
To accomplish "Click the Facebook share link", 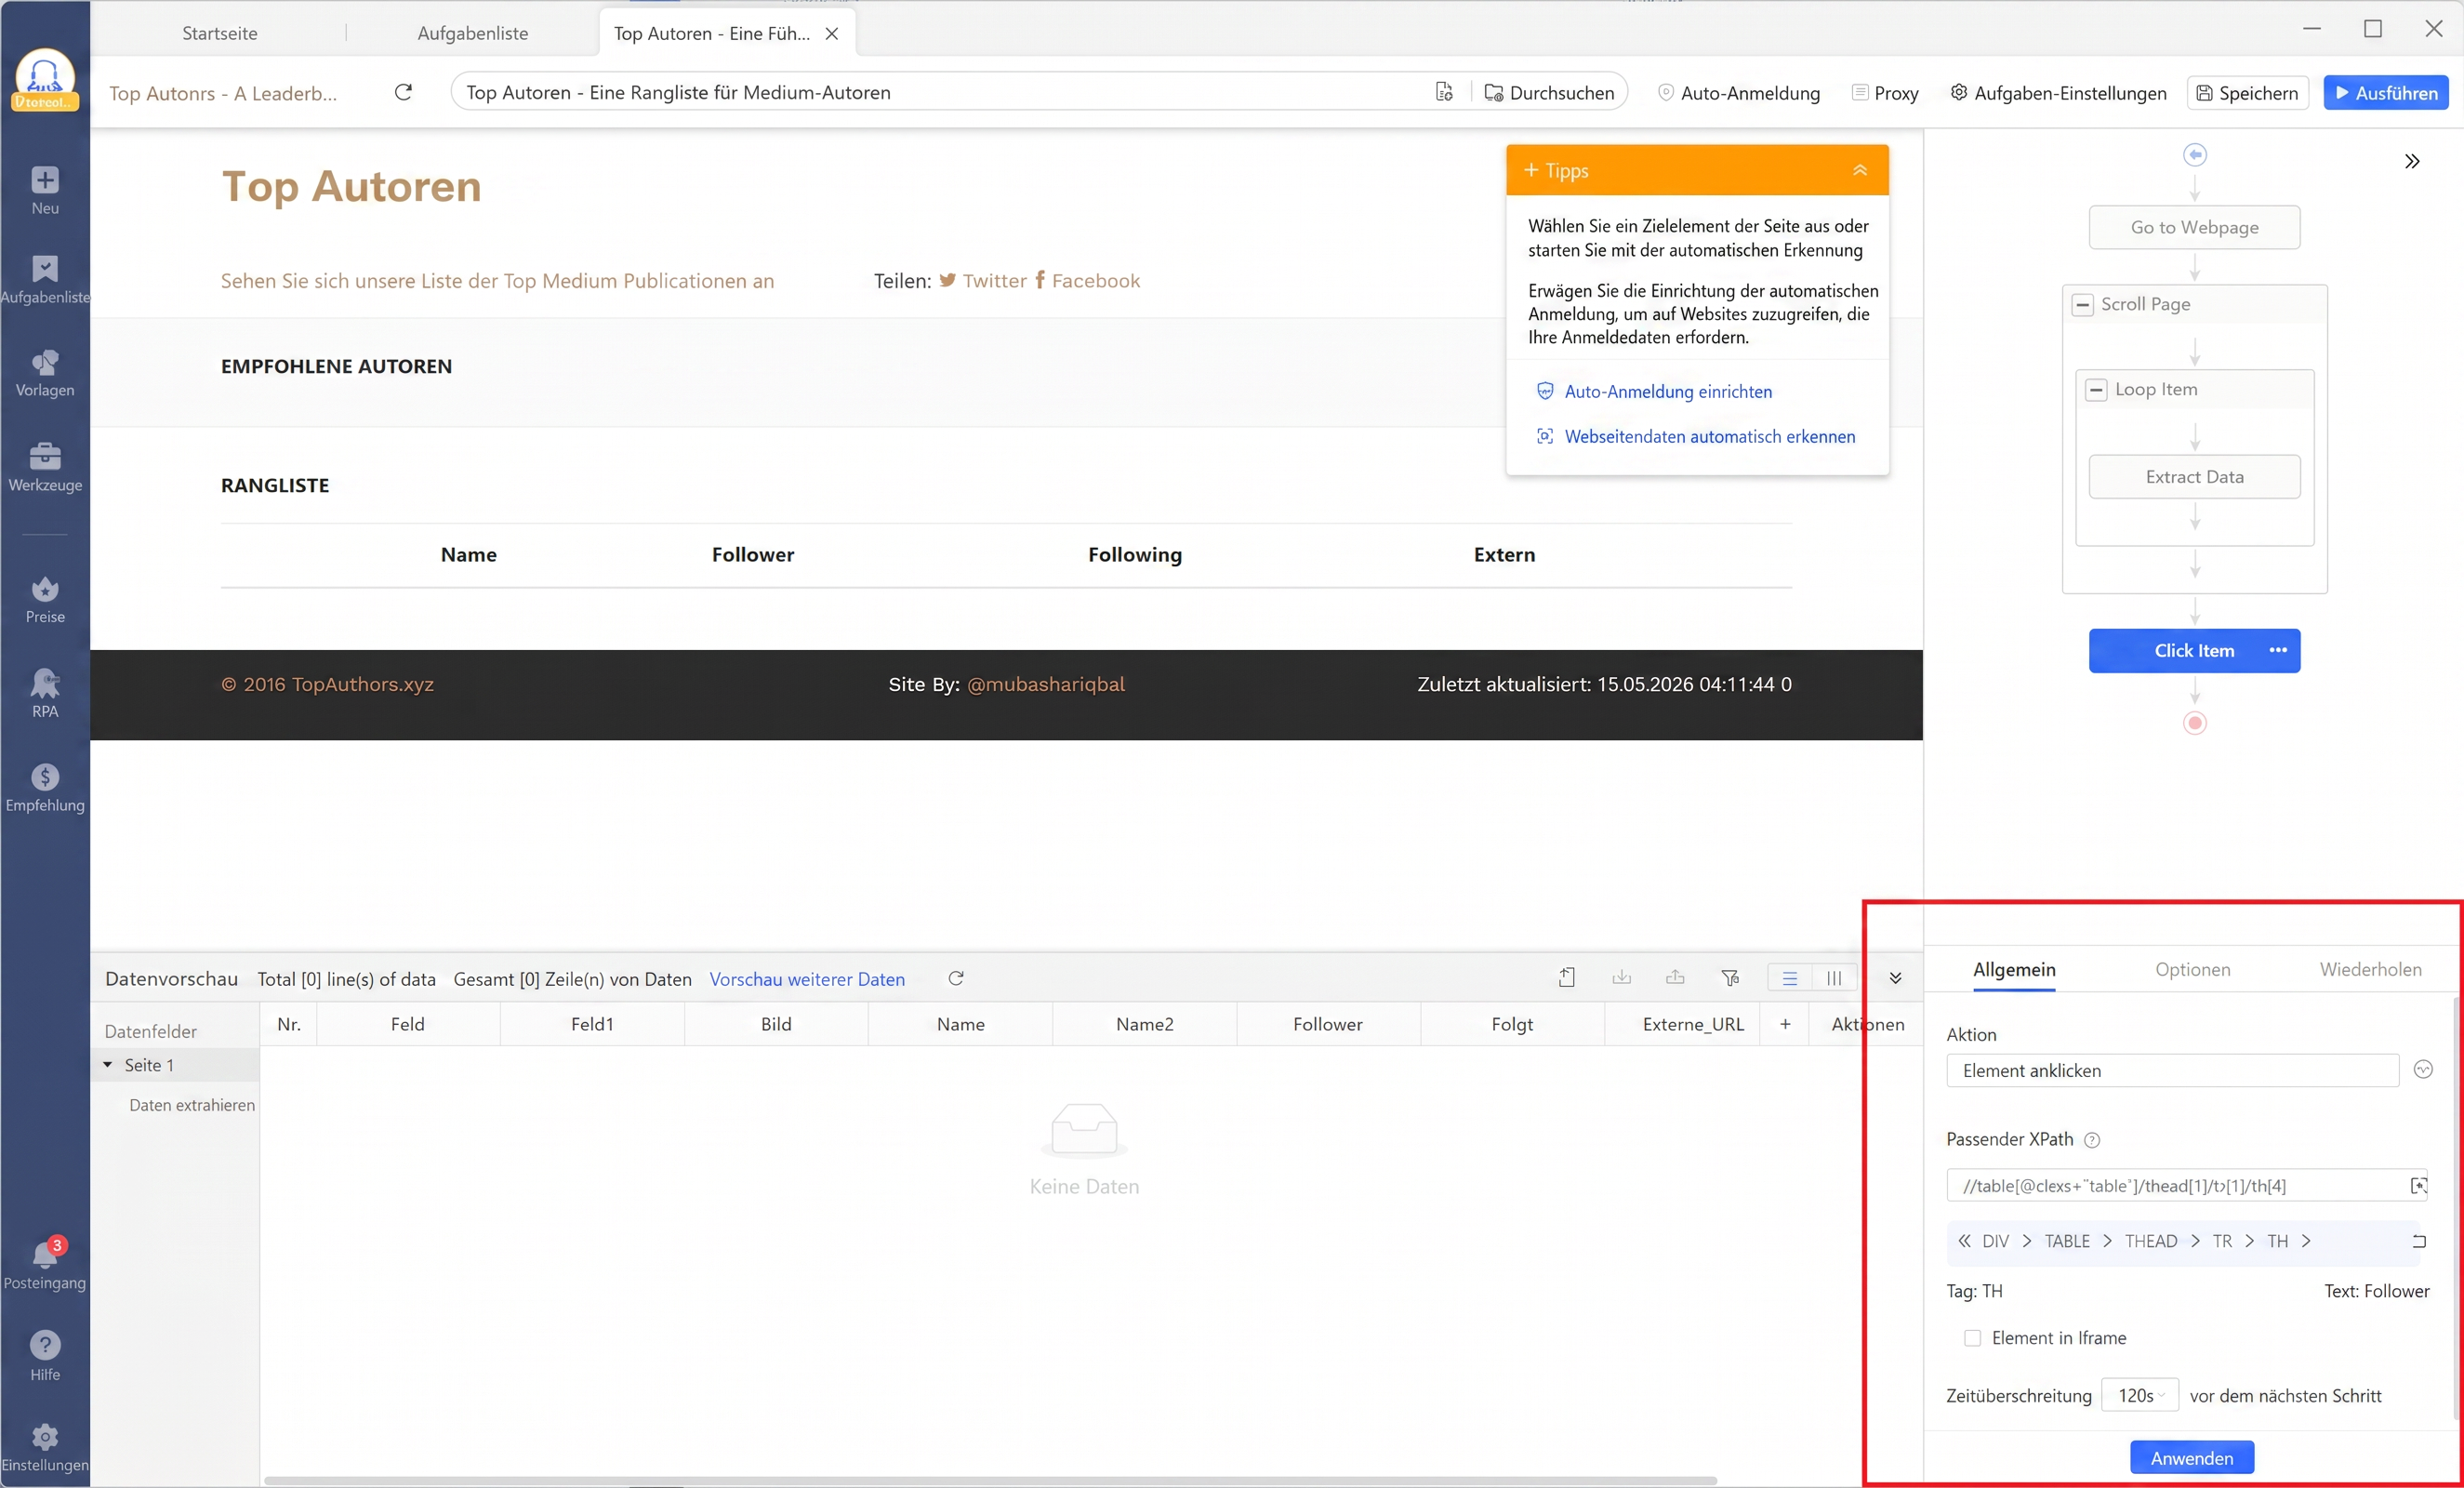I will [1087, 280].
